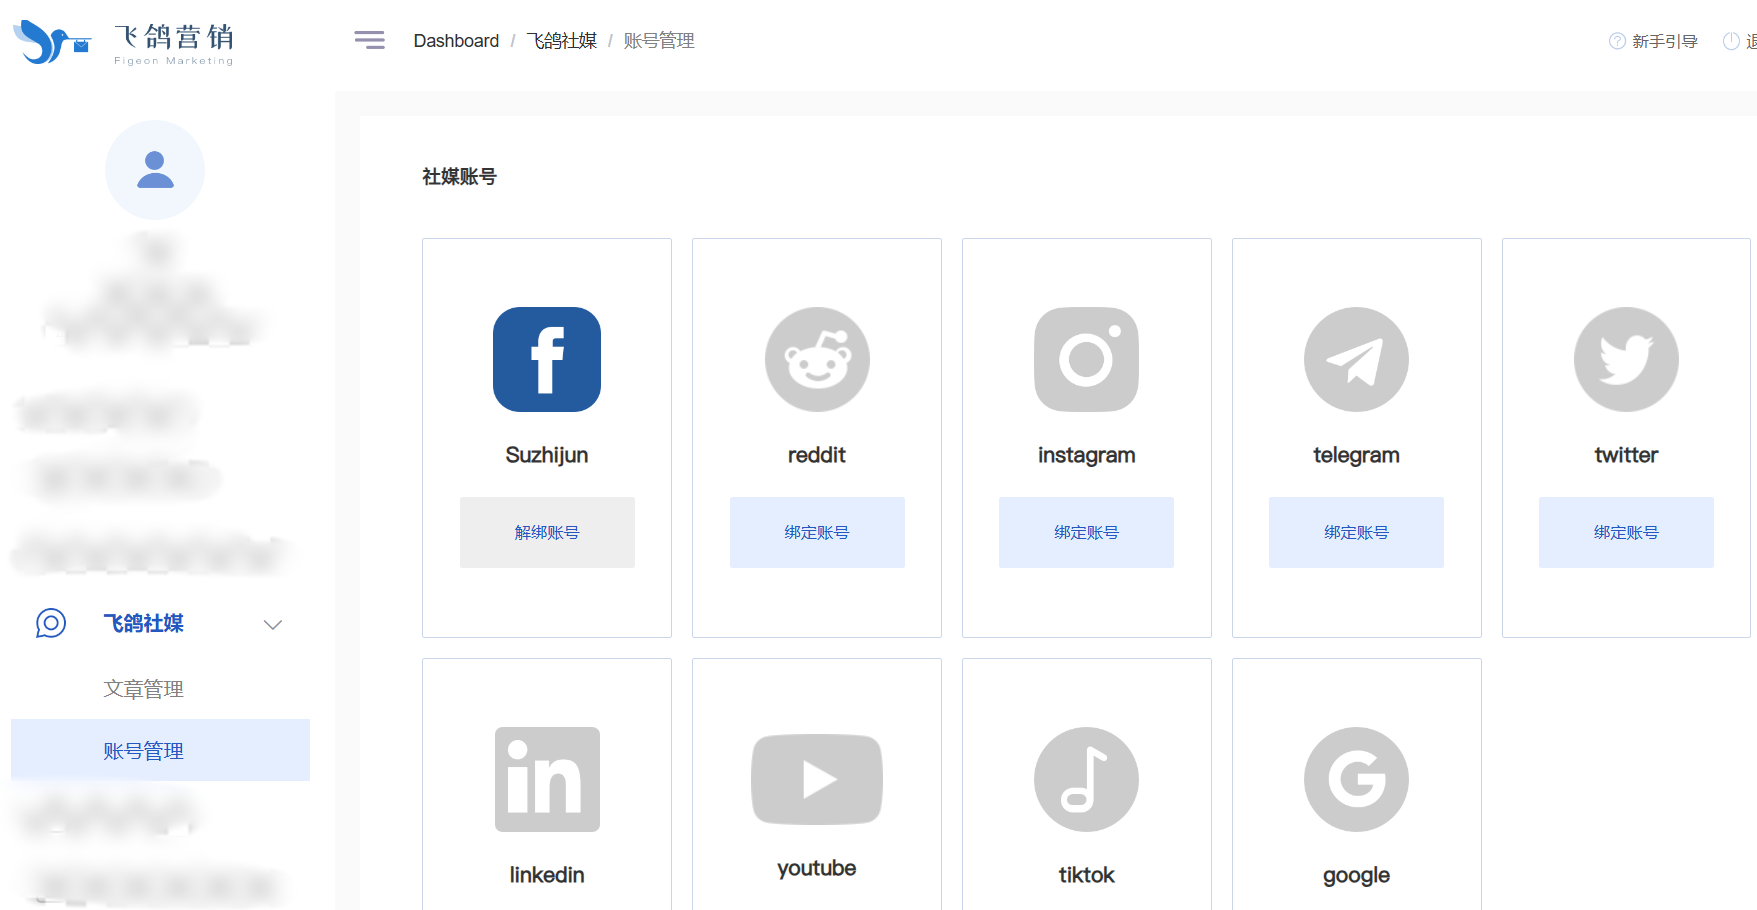Click the tiktok note icon
The width and height of the screenshot is (1757, 910).
point(1087,779)
